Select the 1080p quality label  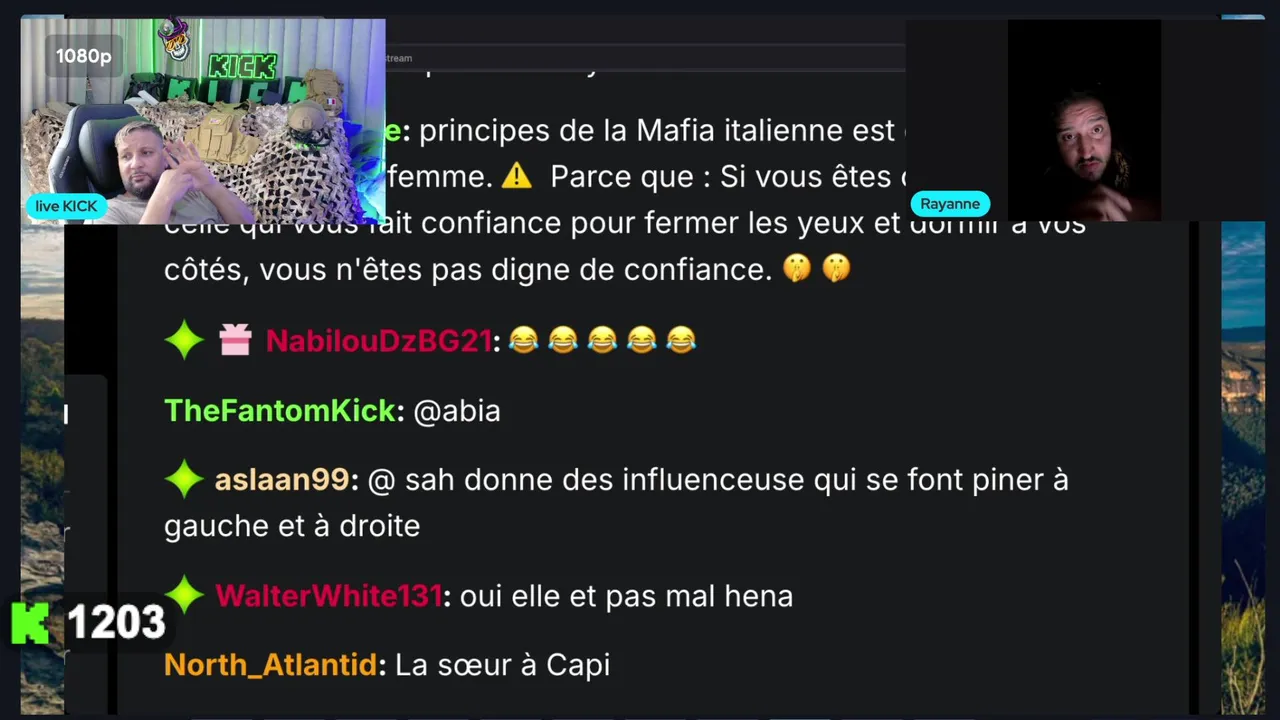[83, 57]
